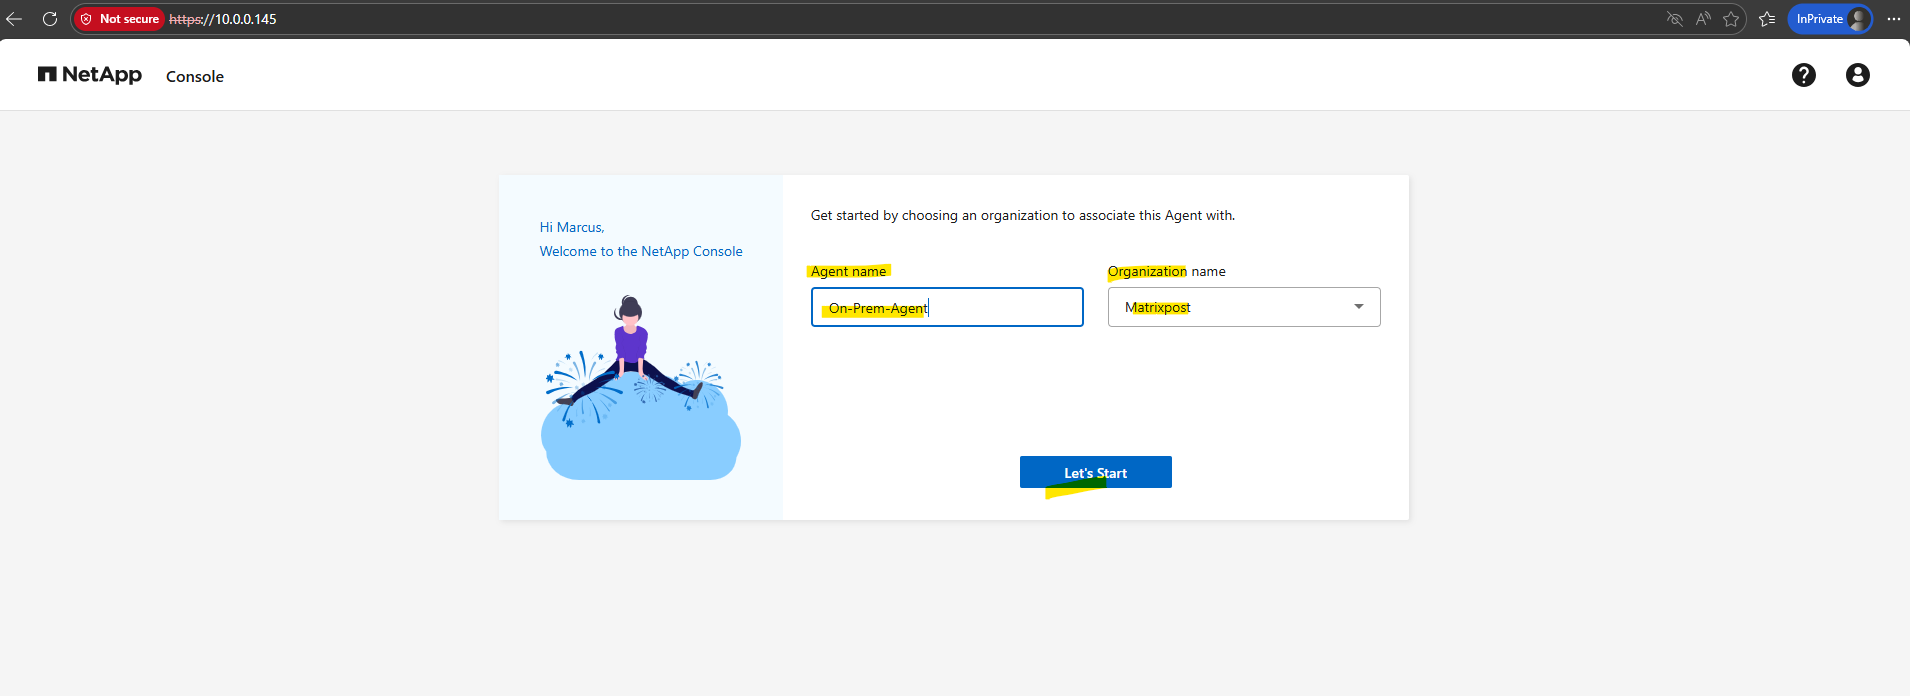
Task: Click the 'Get started by choosing an organization' text
Action: pos(1023,215)
